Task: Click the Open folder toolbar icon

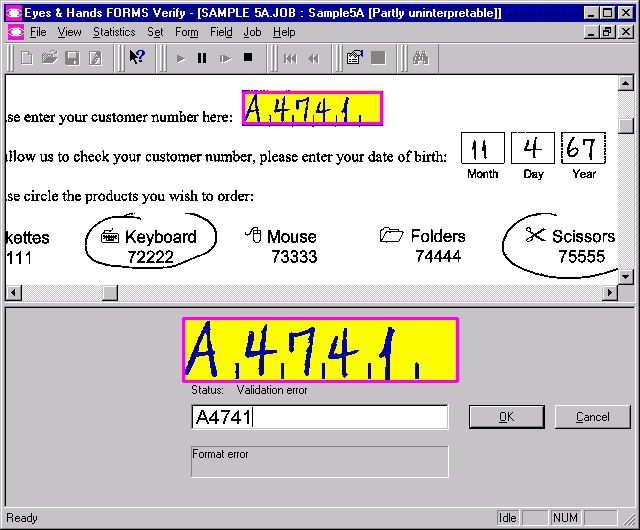Action: coord(49,58)
